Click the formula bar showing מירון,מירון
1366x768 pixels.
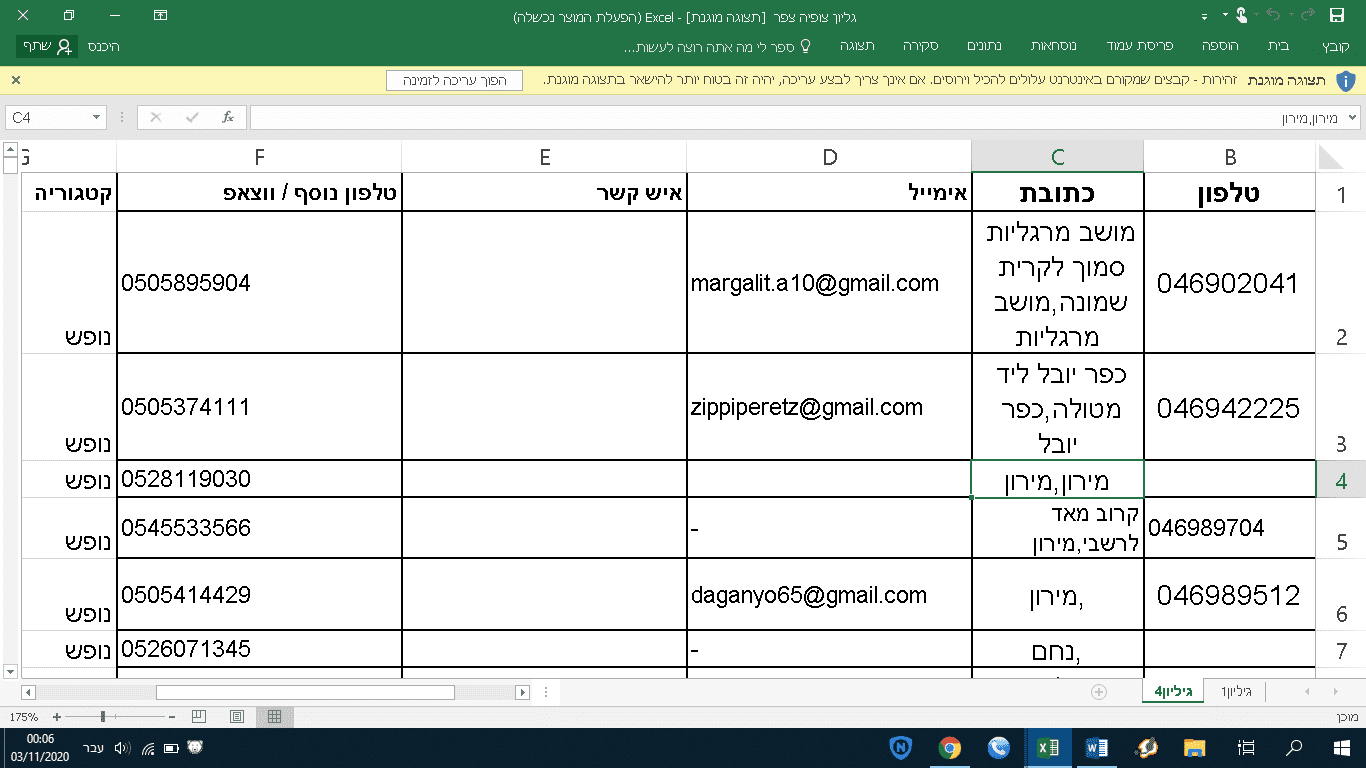click(x=797, y=118)
